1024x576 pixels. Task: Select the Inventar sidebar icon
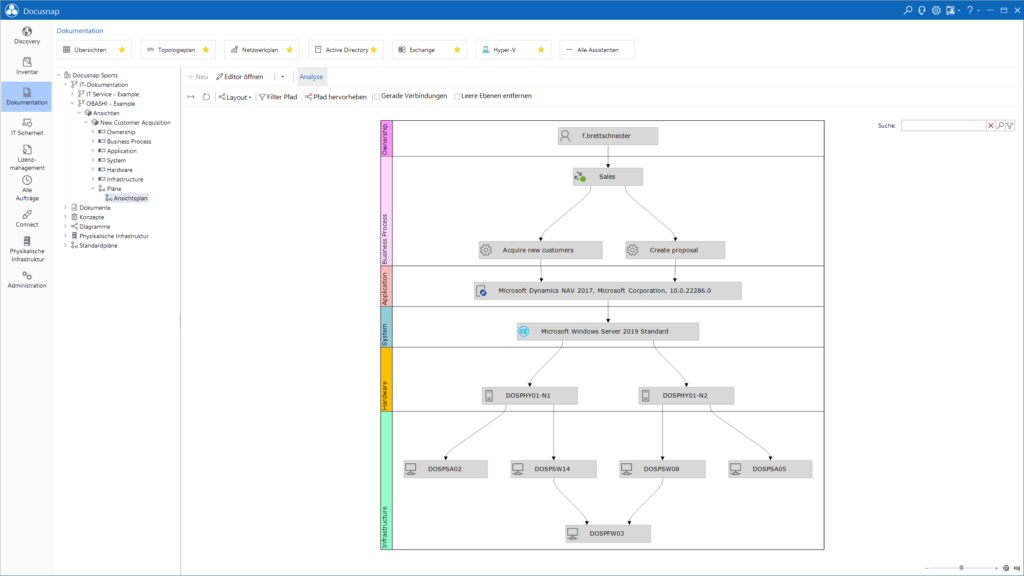26,66
